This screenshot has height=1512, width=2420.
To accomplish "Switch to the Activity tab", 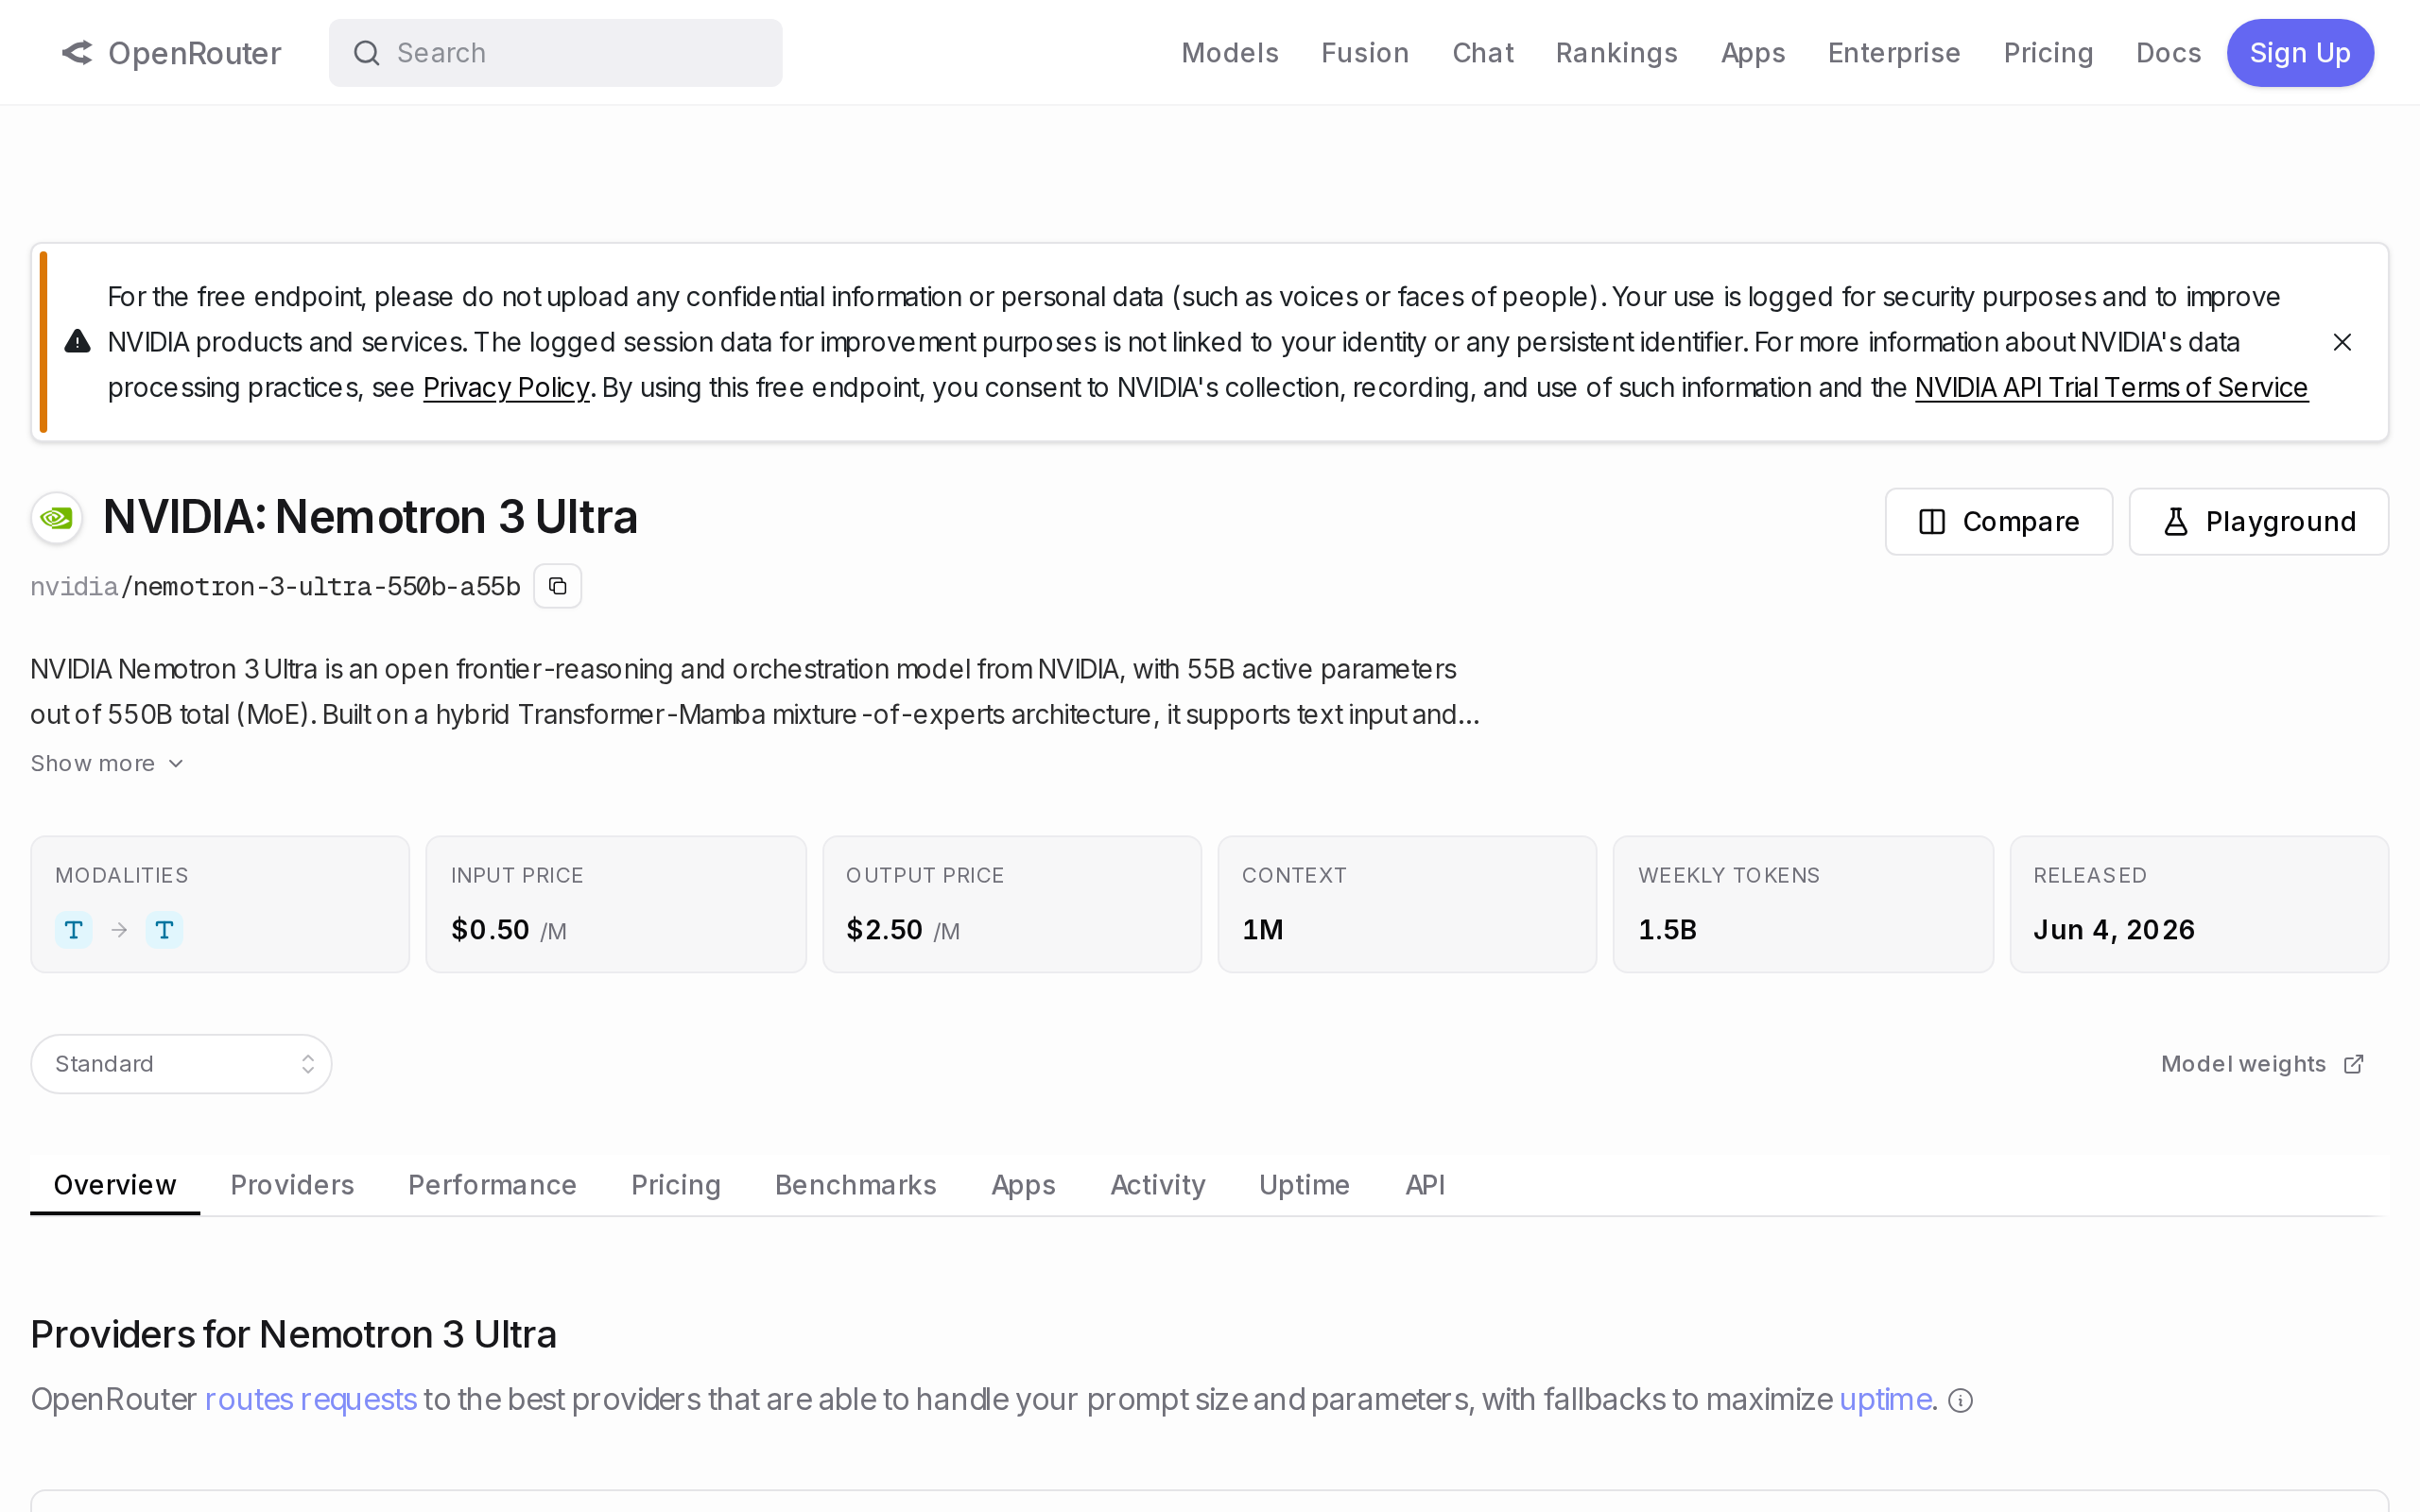I will pyautogui.click(x=1158, y=1185).
